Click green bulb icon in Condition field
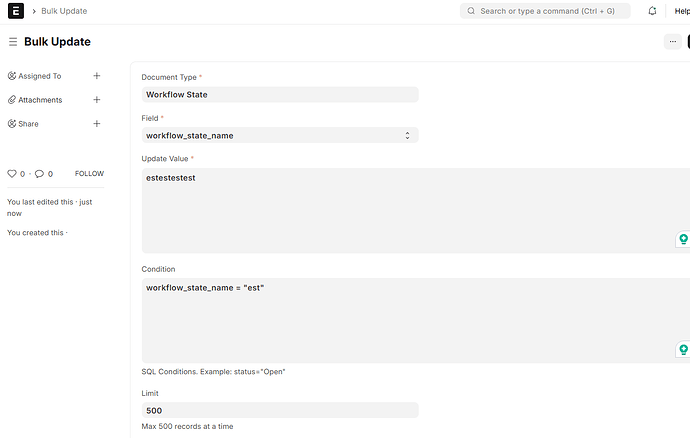690x438 pixels. point(683,349)
